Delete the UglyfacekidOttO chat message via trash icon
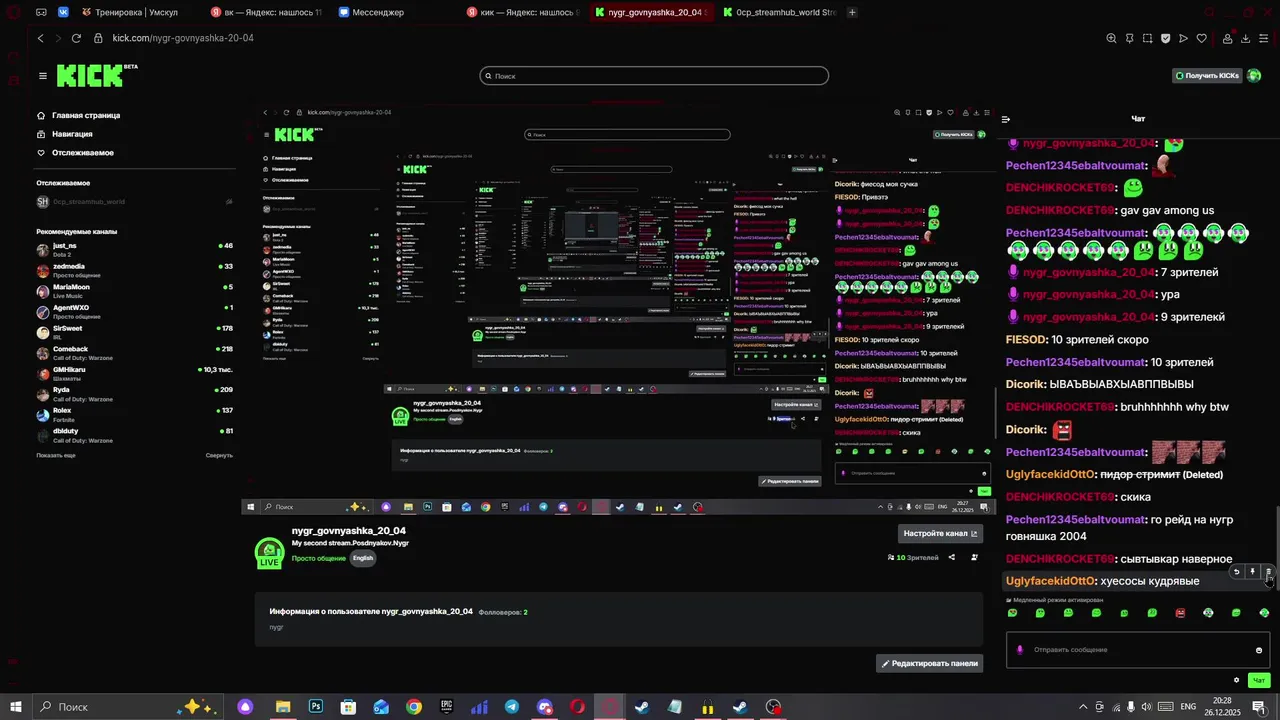 pos(1268,572)
